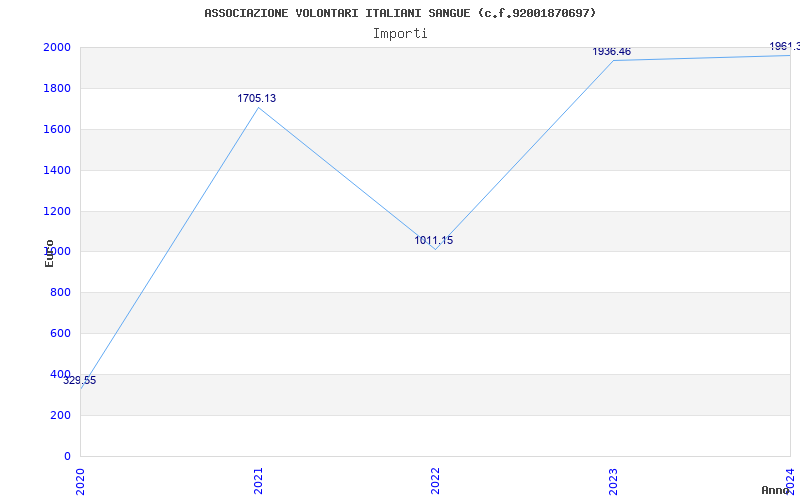Select the 329.55 data label
Screen dimensions: 800x500
(80, 381)
